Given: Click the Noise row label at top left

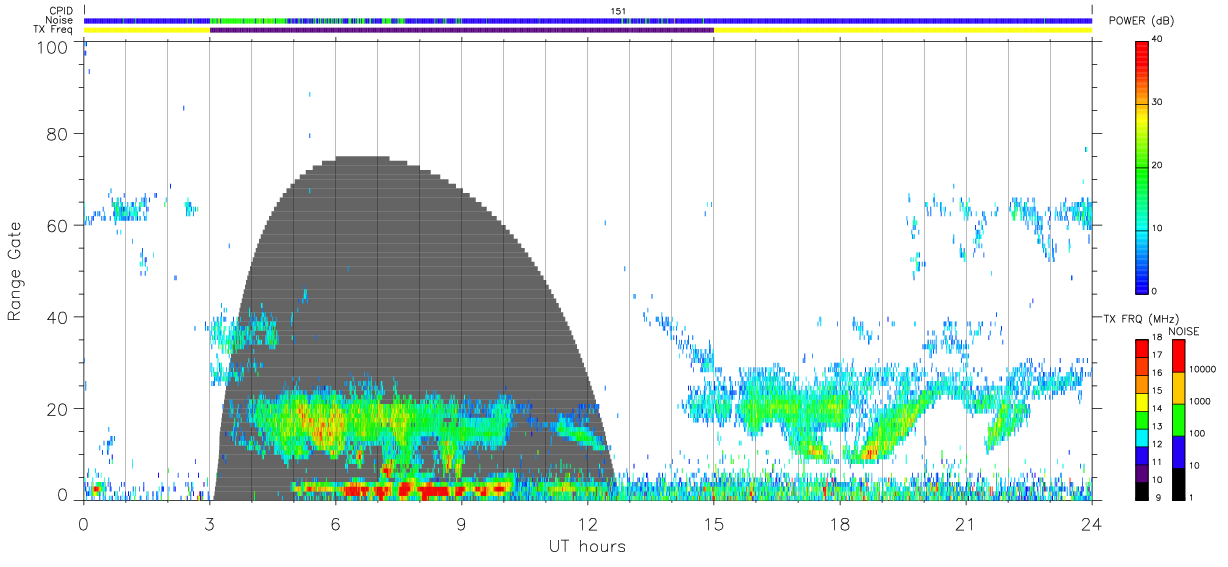Looking at the screenshot, I should tap(61, 20).
